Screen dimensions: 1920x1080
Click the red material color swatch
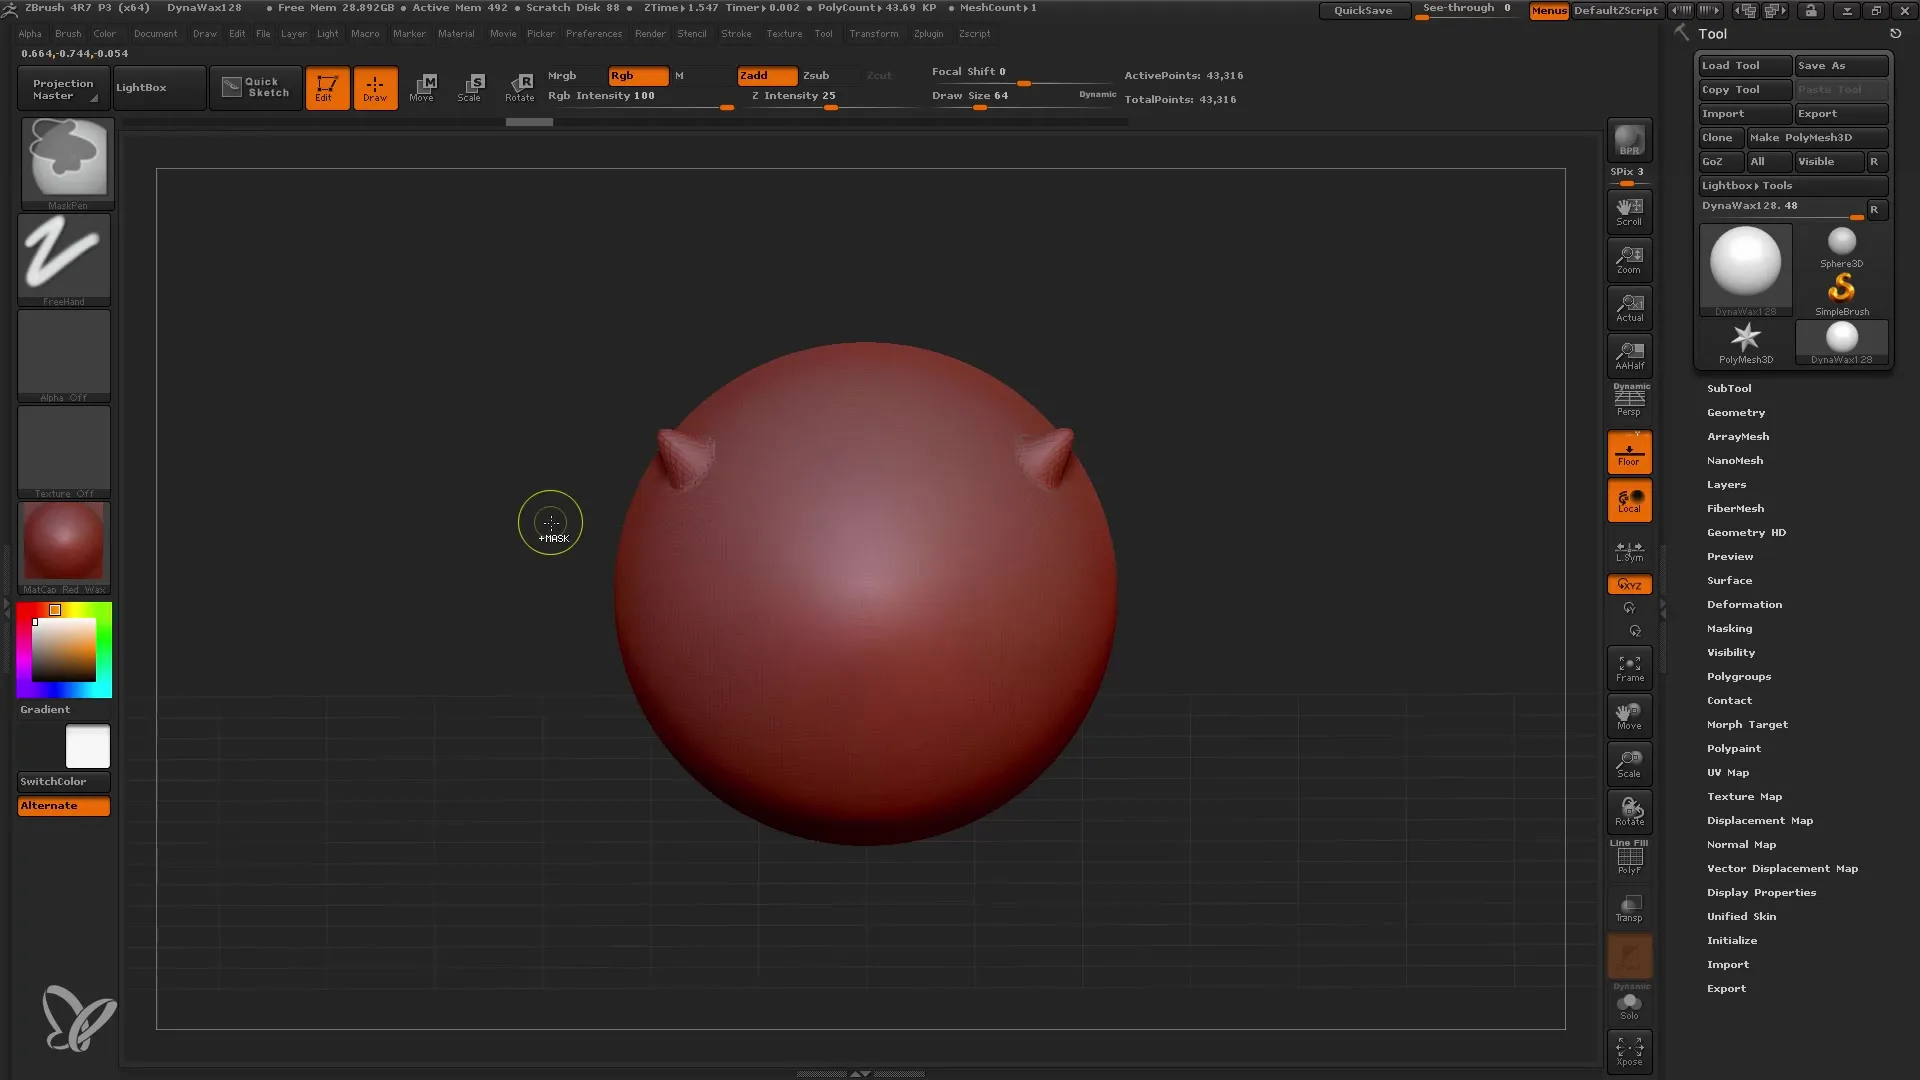pos(65,542)
